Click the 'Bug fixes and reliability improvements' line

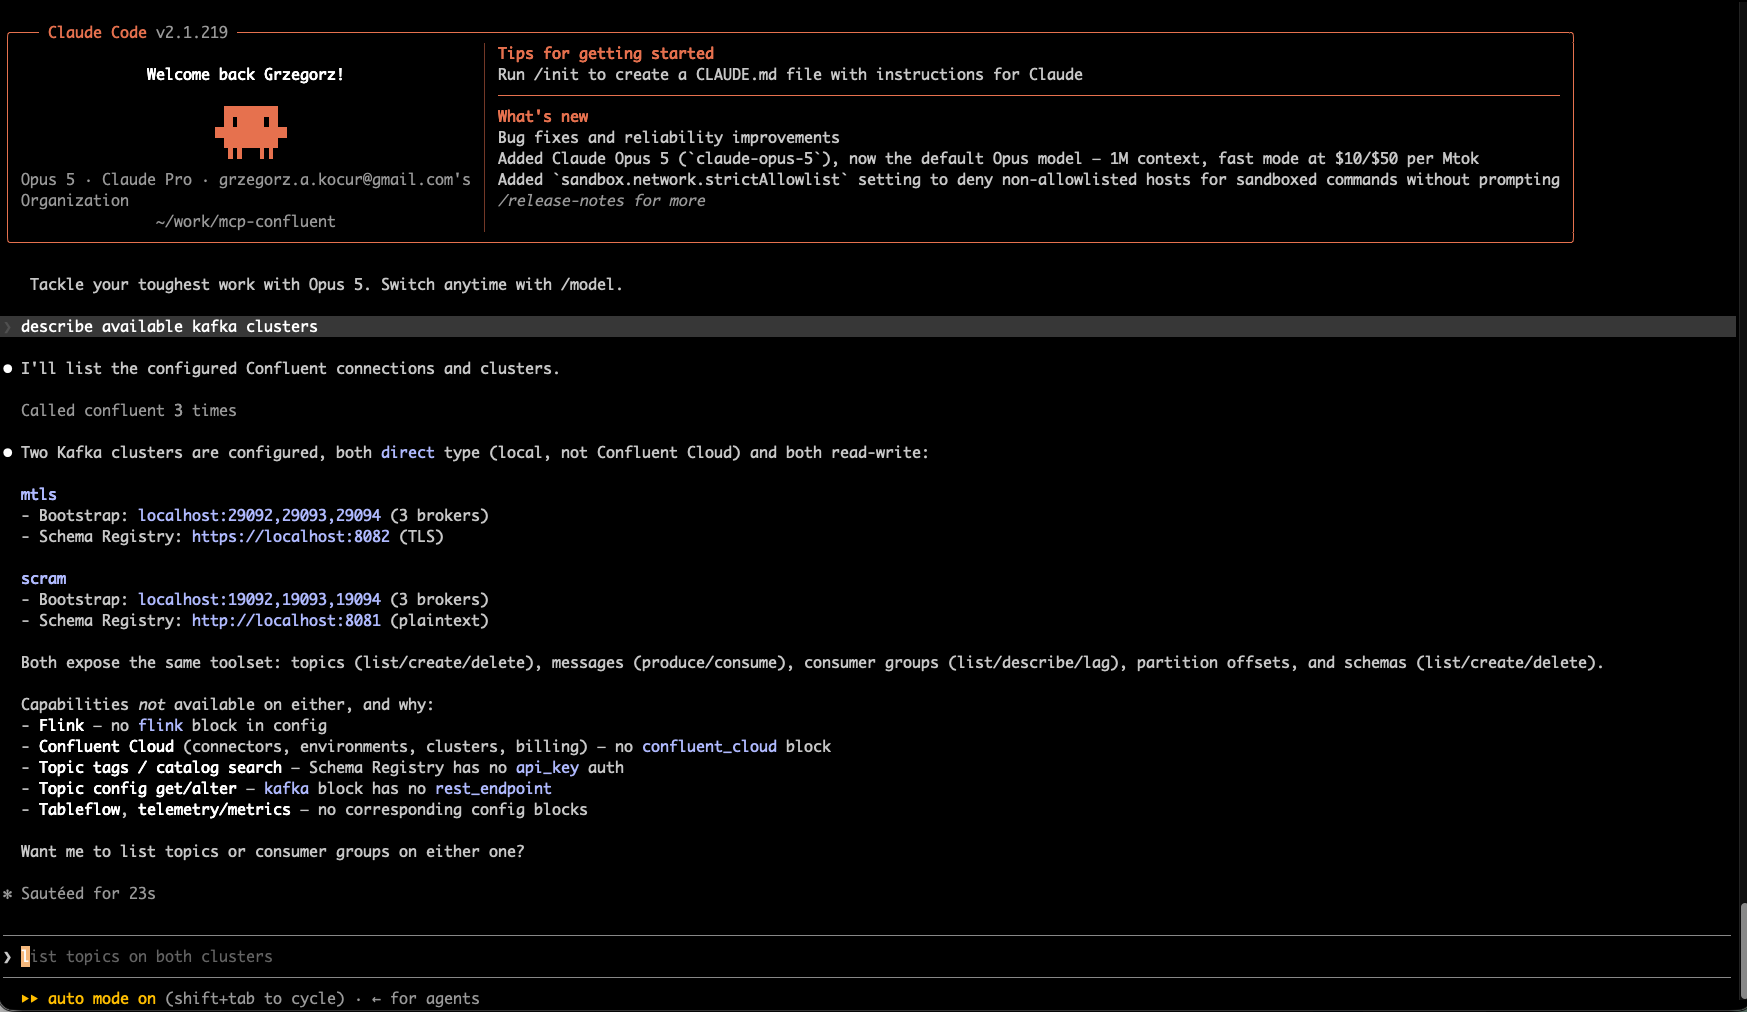coord(669,138)
